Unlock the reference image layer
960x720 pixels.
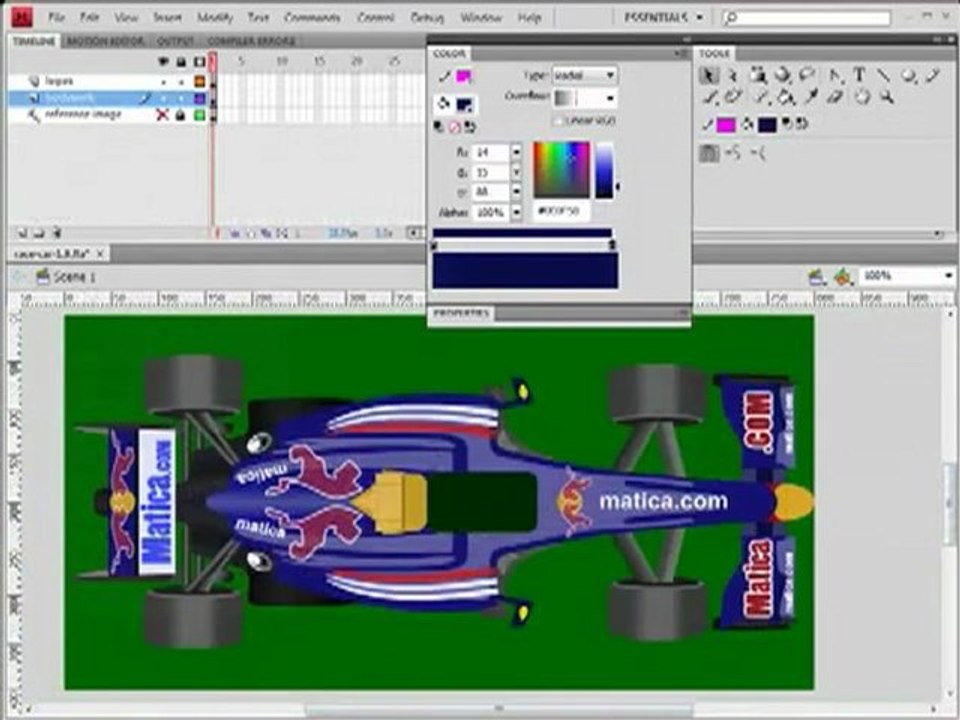point(181,114)
